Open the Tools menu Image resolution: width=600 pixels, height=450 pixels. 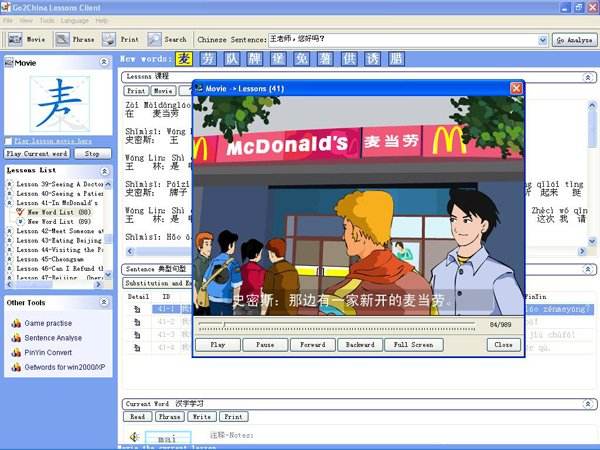pos(47,21)
